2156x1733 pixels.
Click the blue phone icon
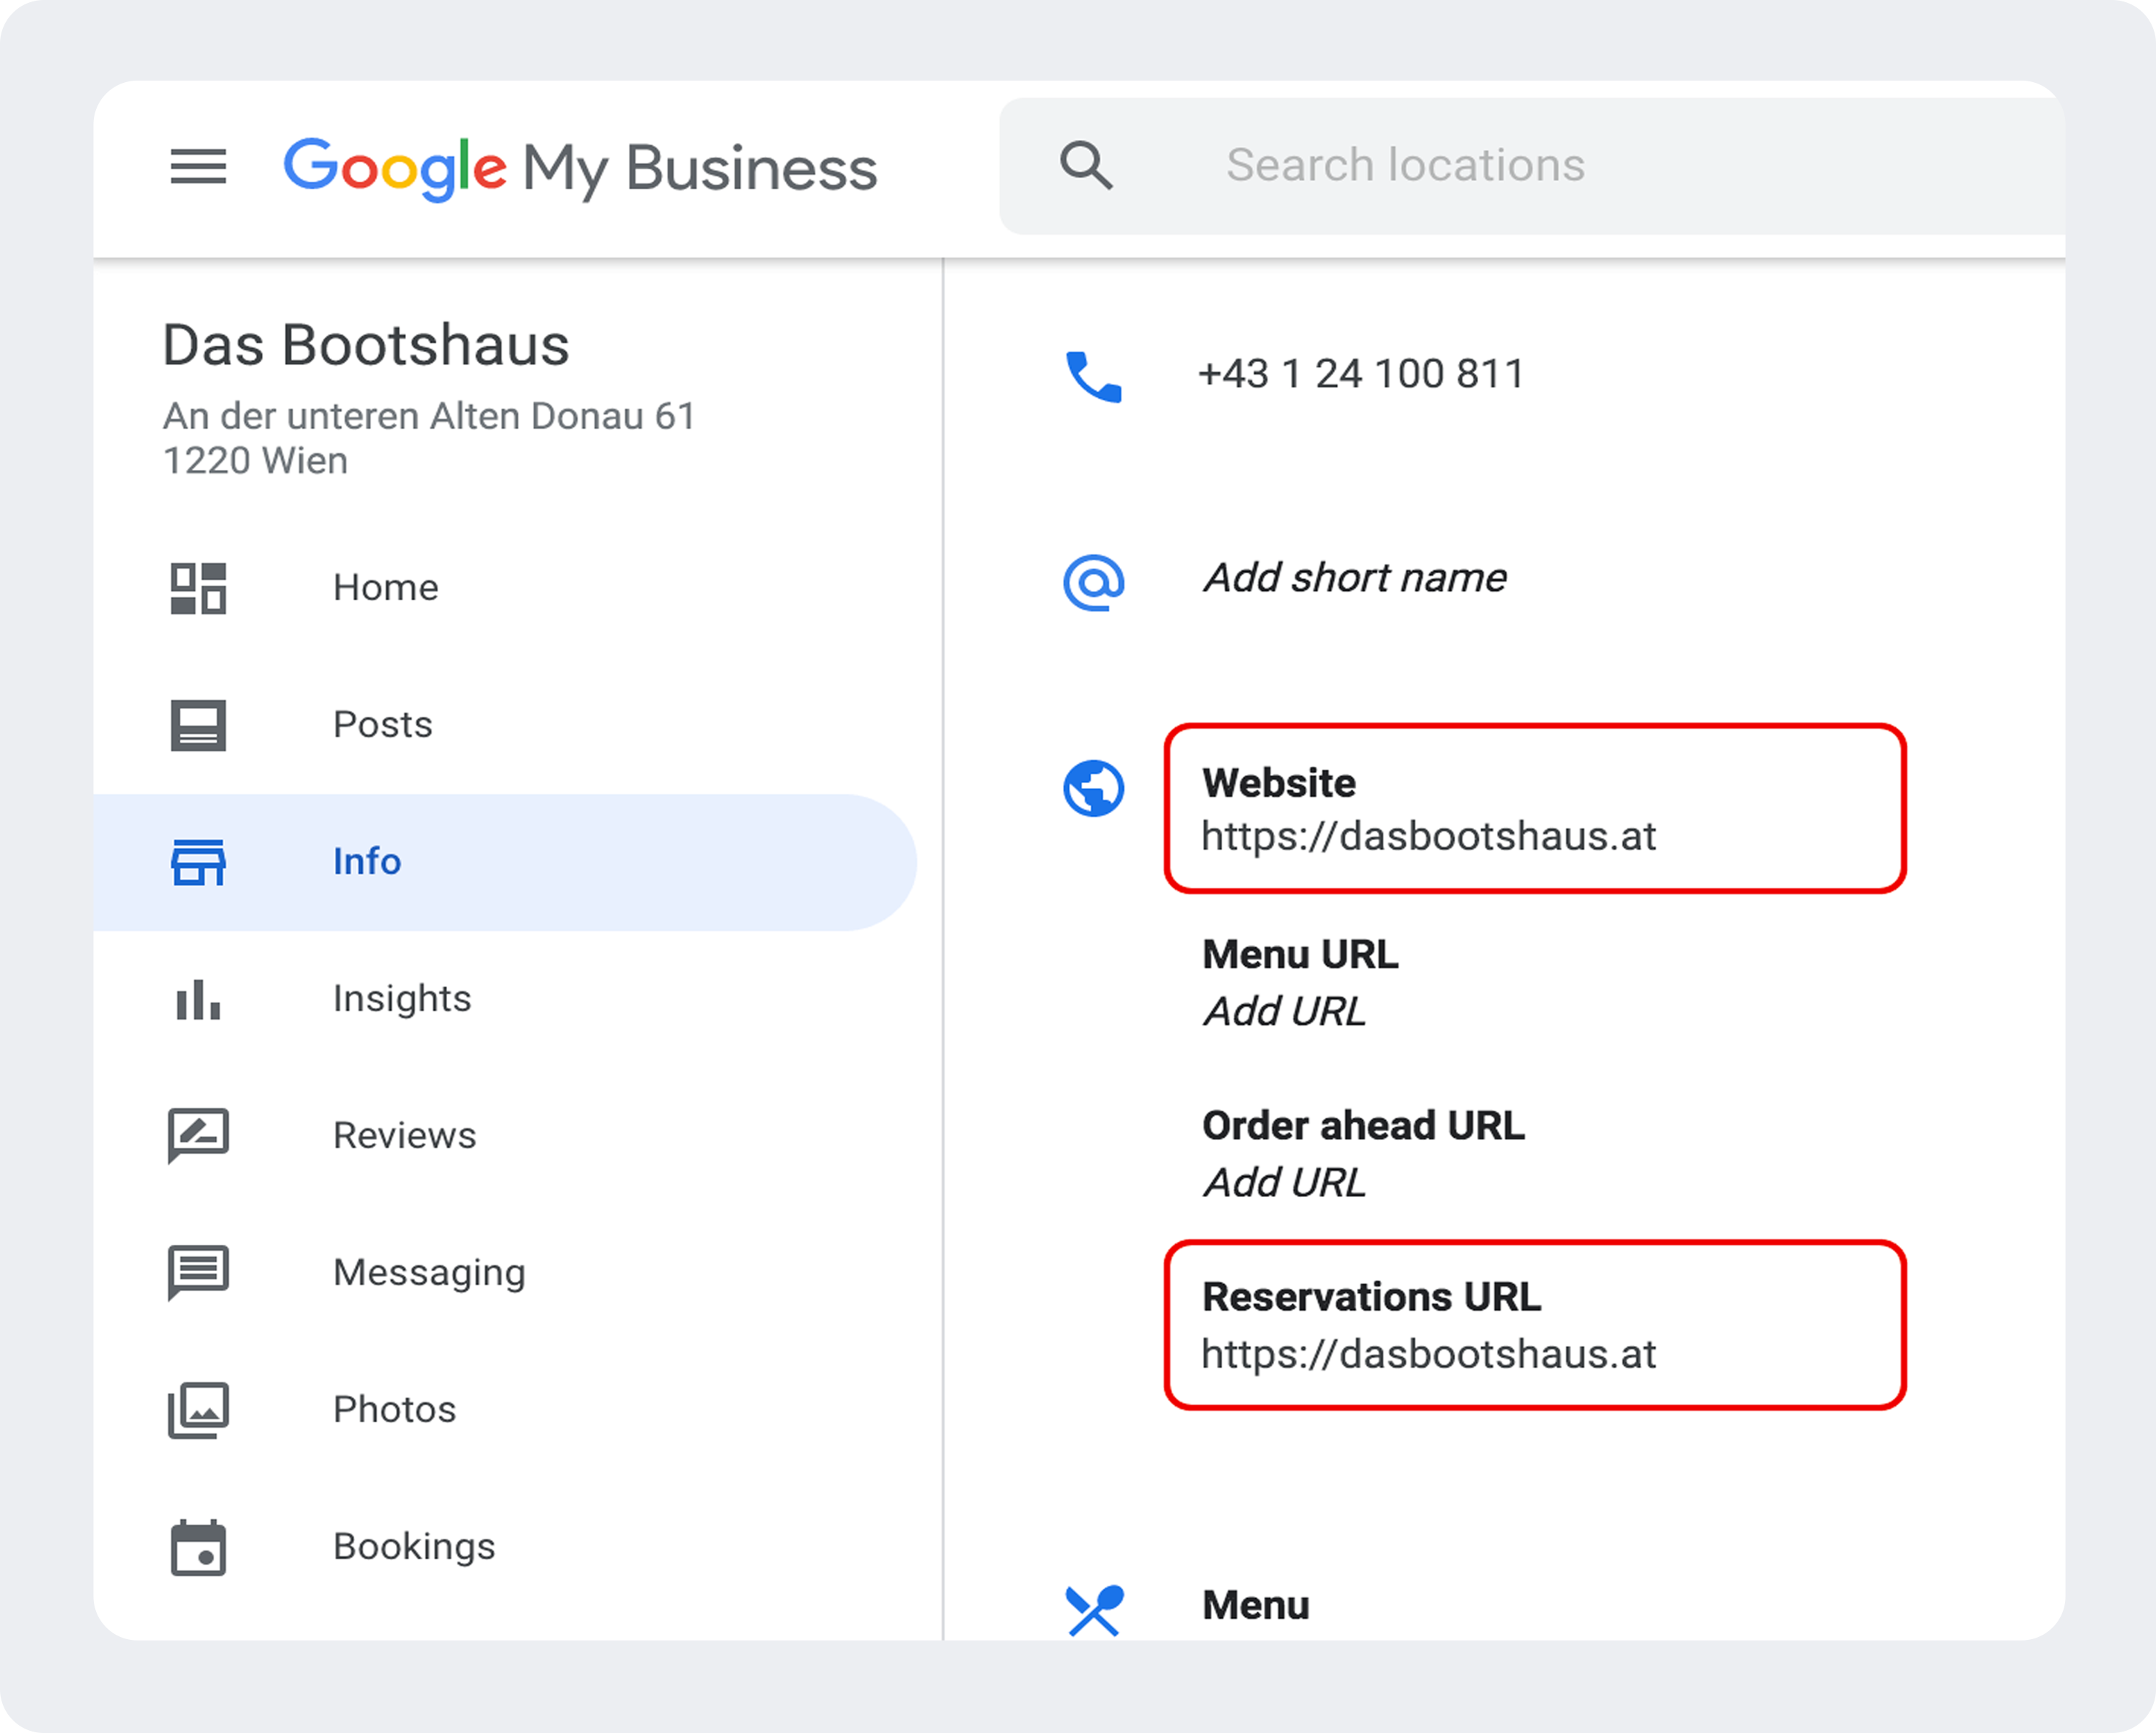pyautogui.click(x=1094, y=376)
